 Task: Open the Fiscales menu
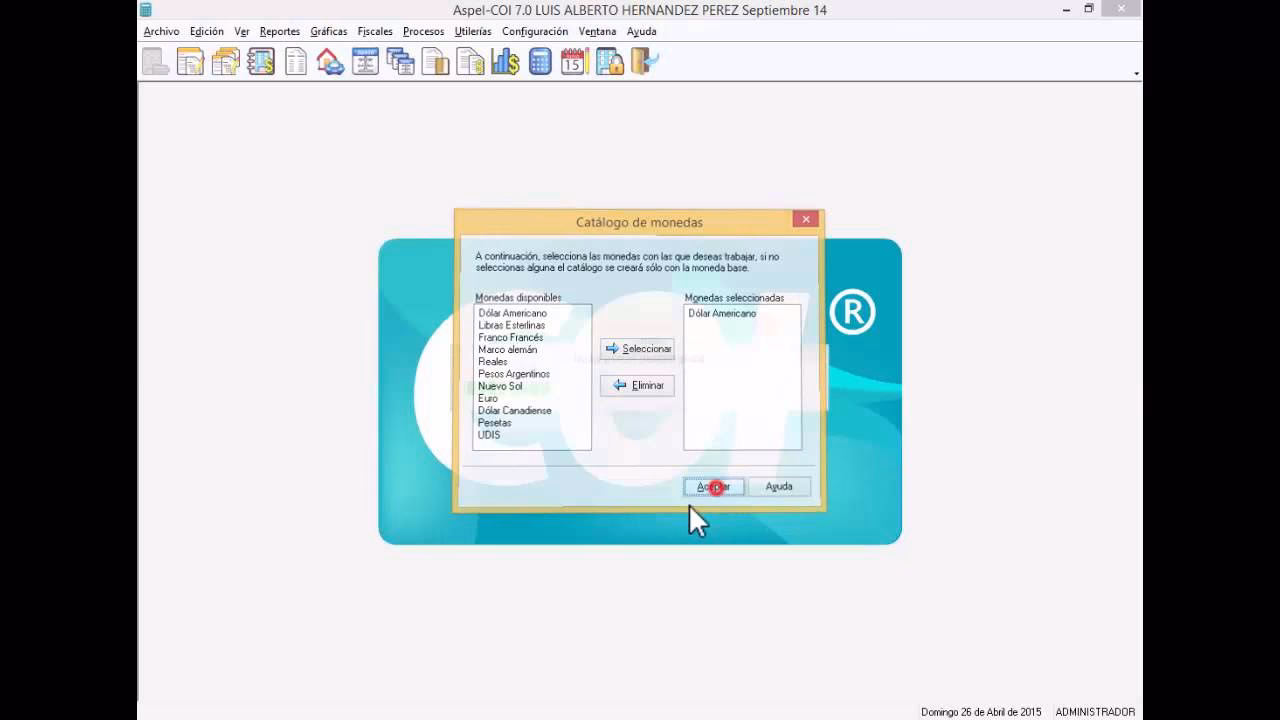(375, 32)
